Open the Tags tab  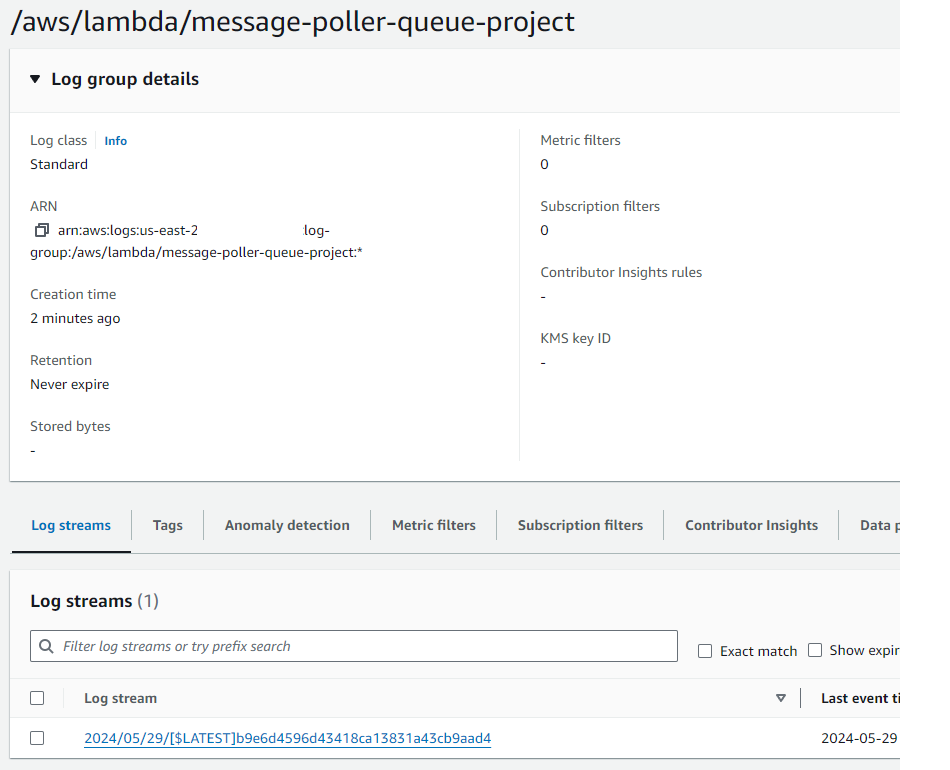168,525
